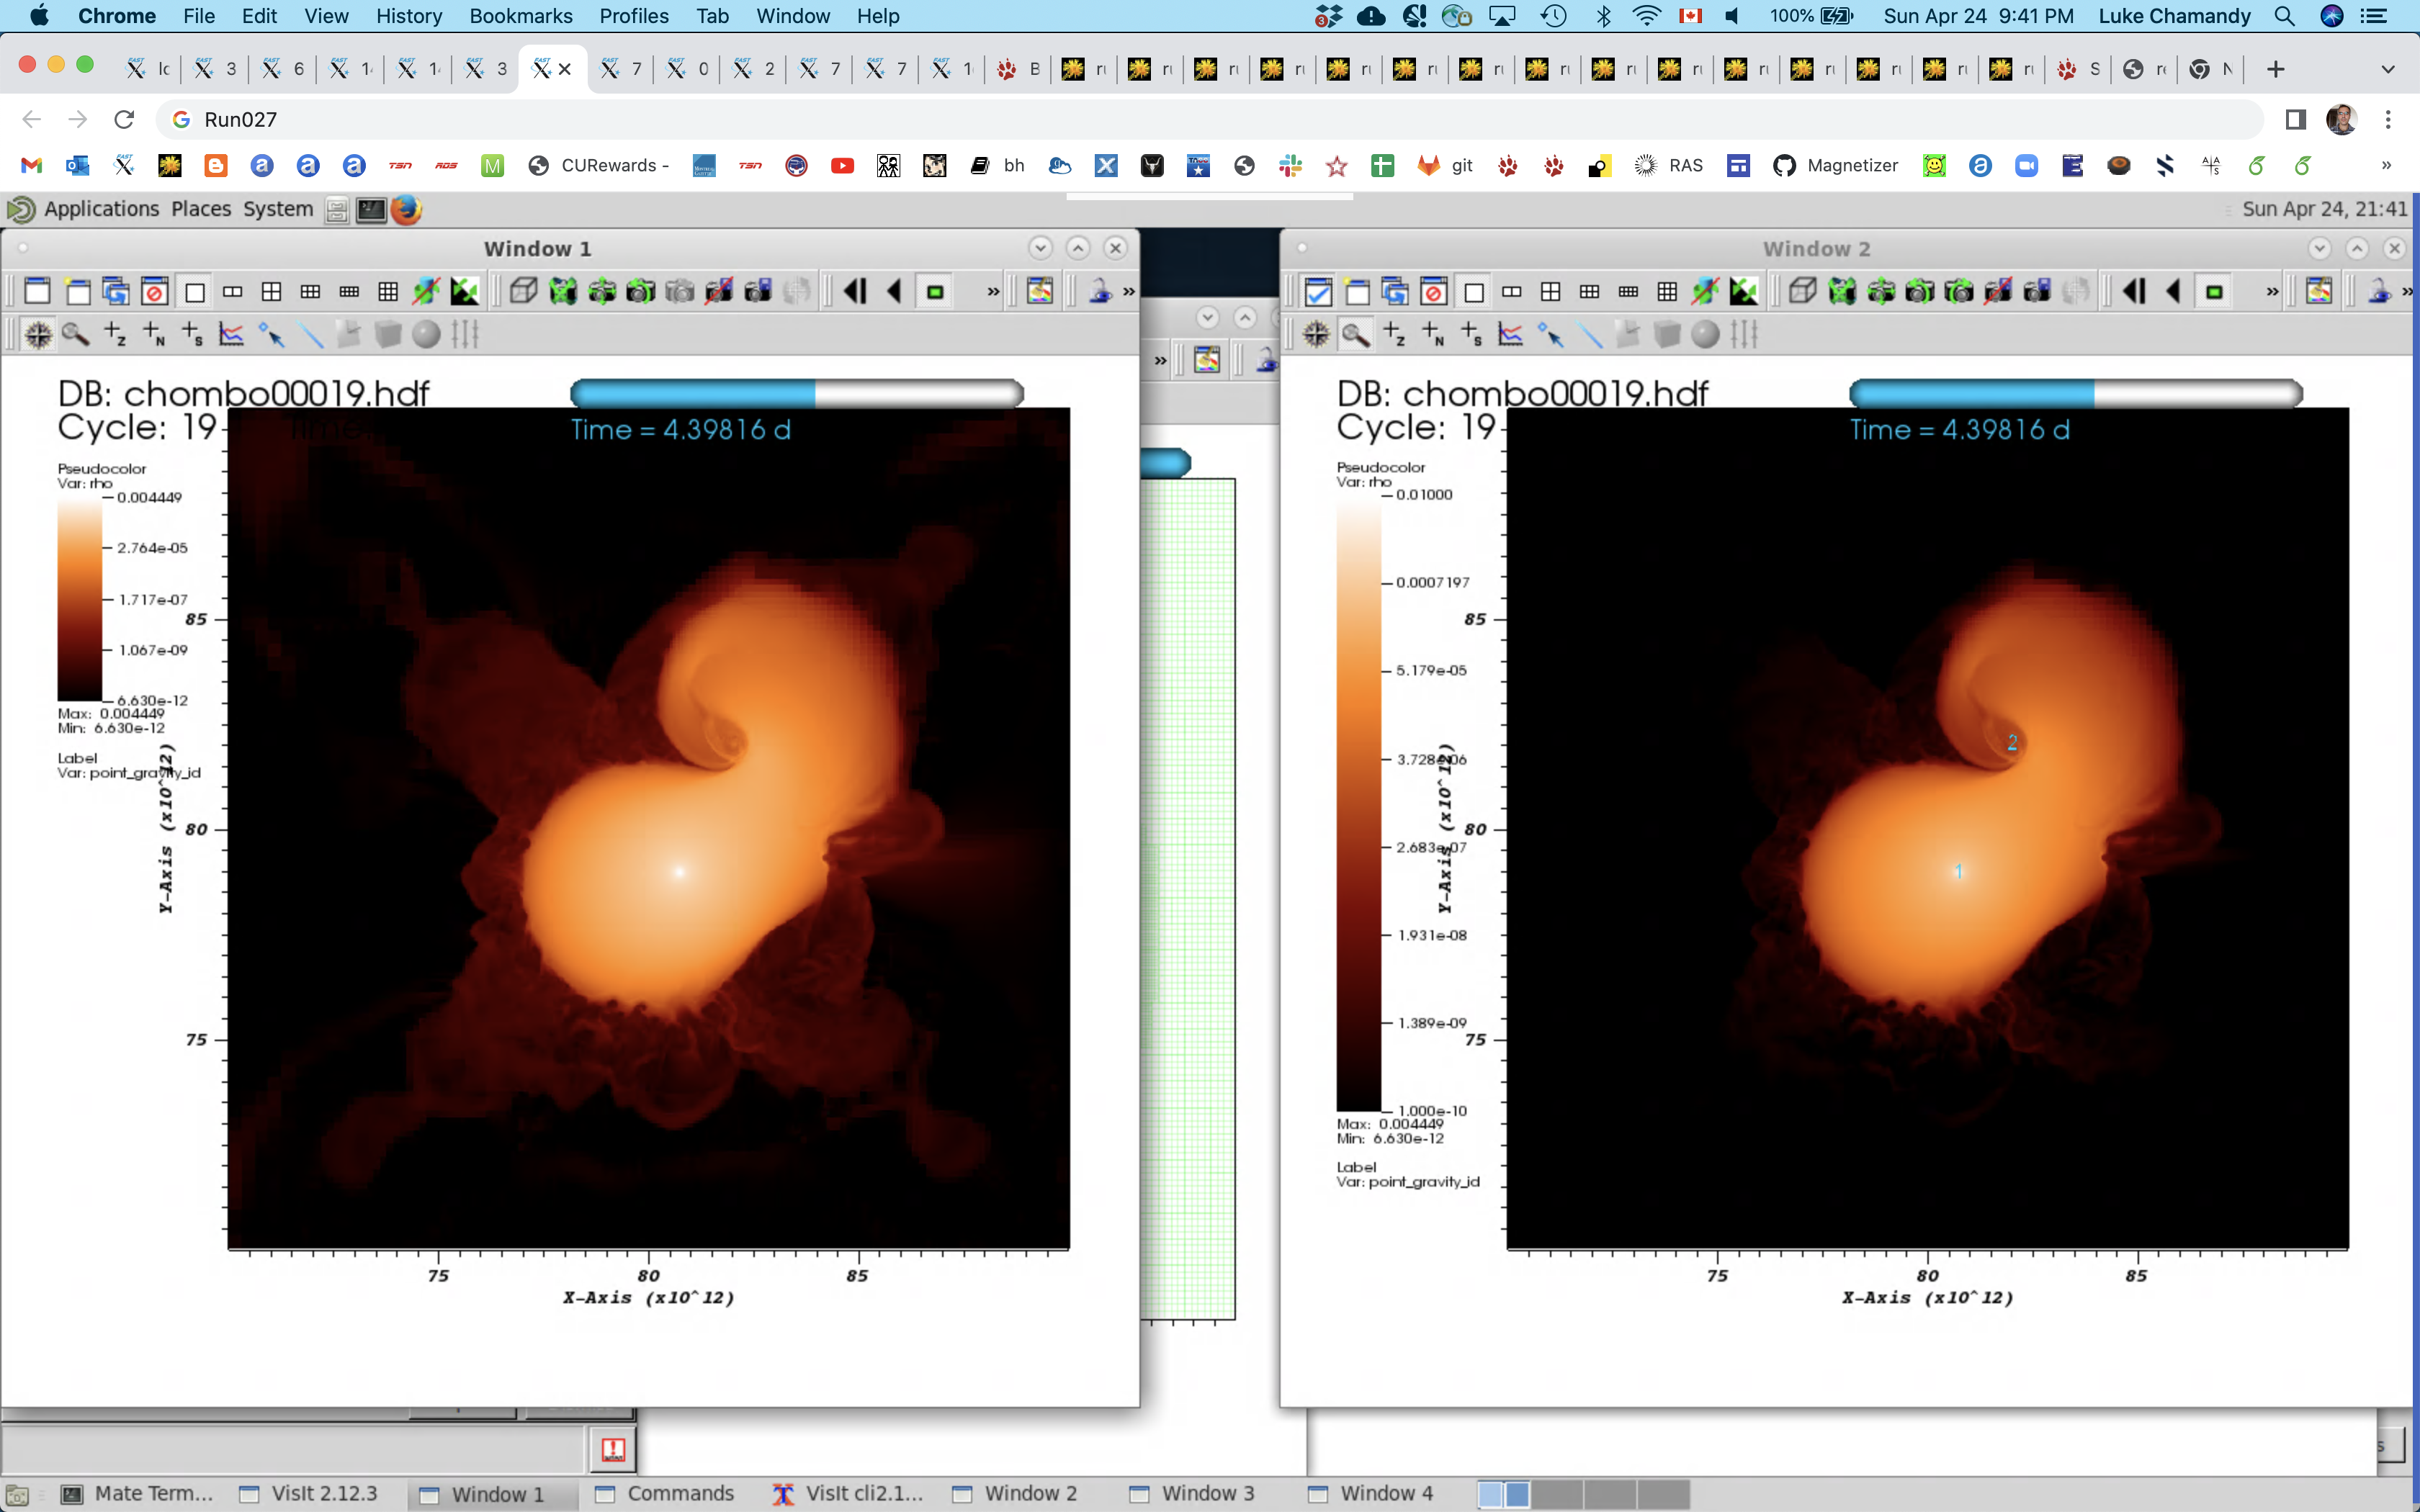2420x1512 pixels.
Task: Select Zone Pick tool in Window 2
Action: point(1395,334)
